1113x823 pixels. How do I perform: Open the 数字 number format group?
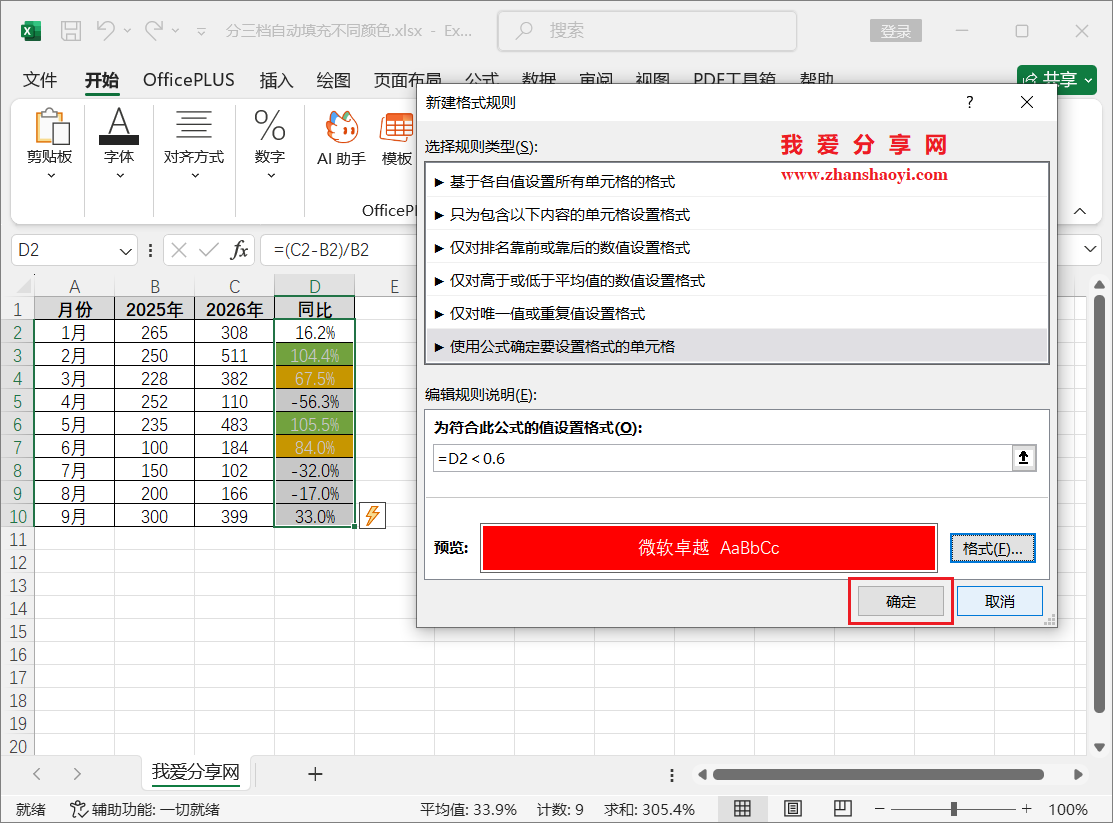pos(270,145)
